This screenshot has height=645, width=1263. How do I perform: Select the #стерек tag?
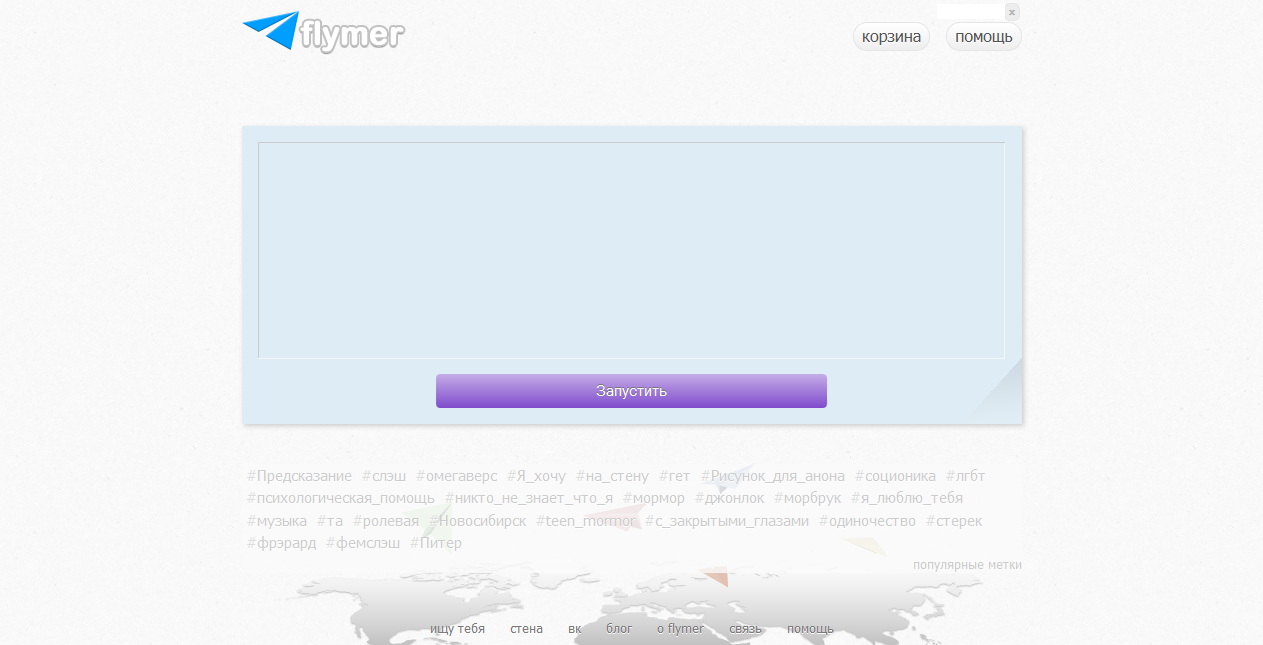coord(954,521)
